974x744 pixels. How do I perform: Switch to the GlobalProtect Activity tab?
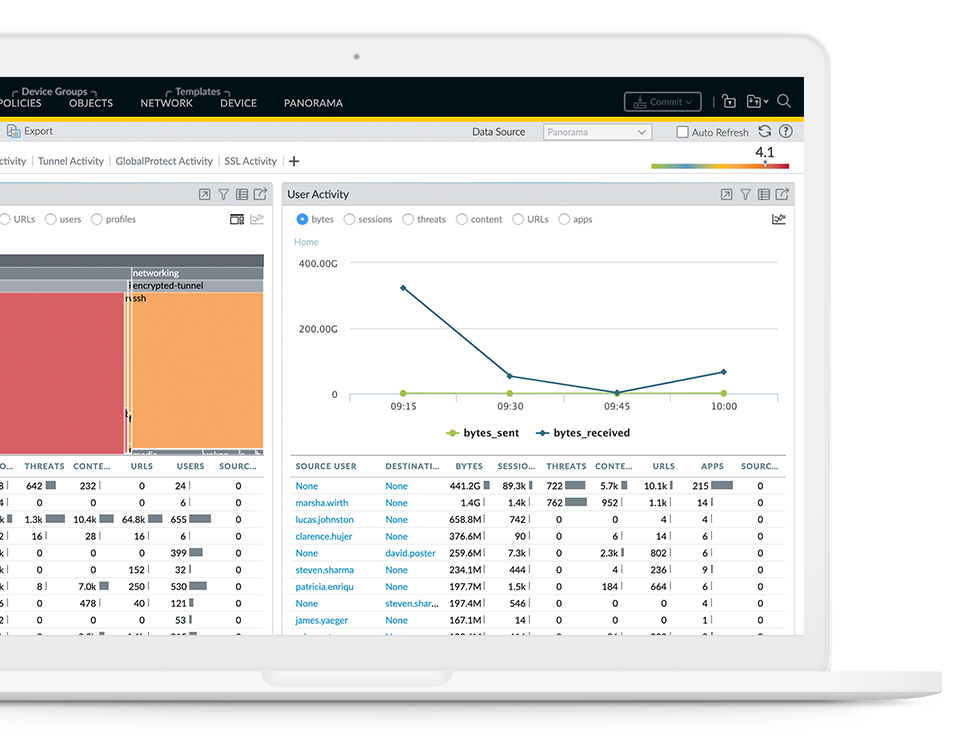coord(164,161)
